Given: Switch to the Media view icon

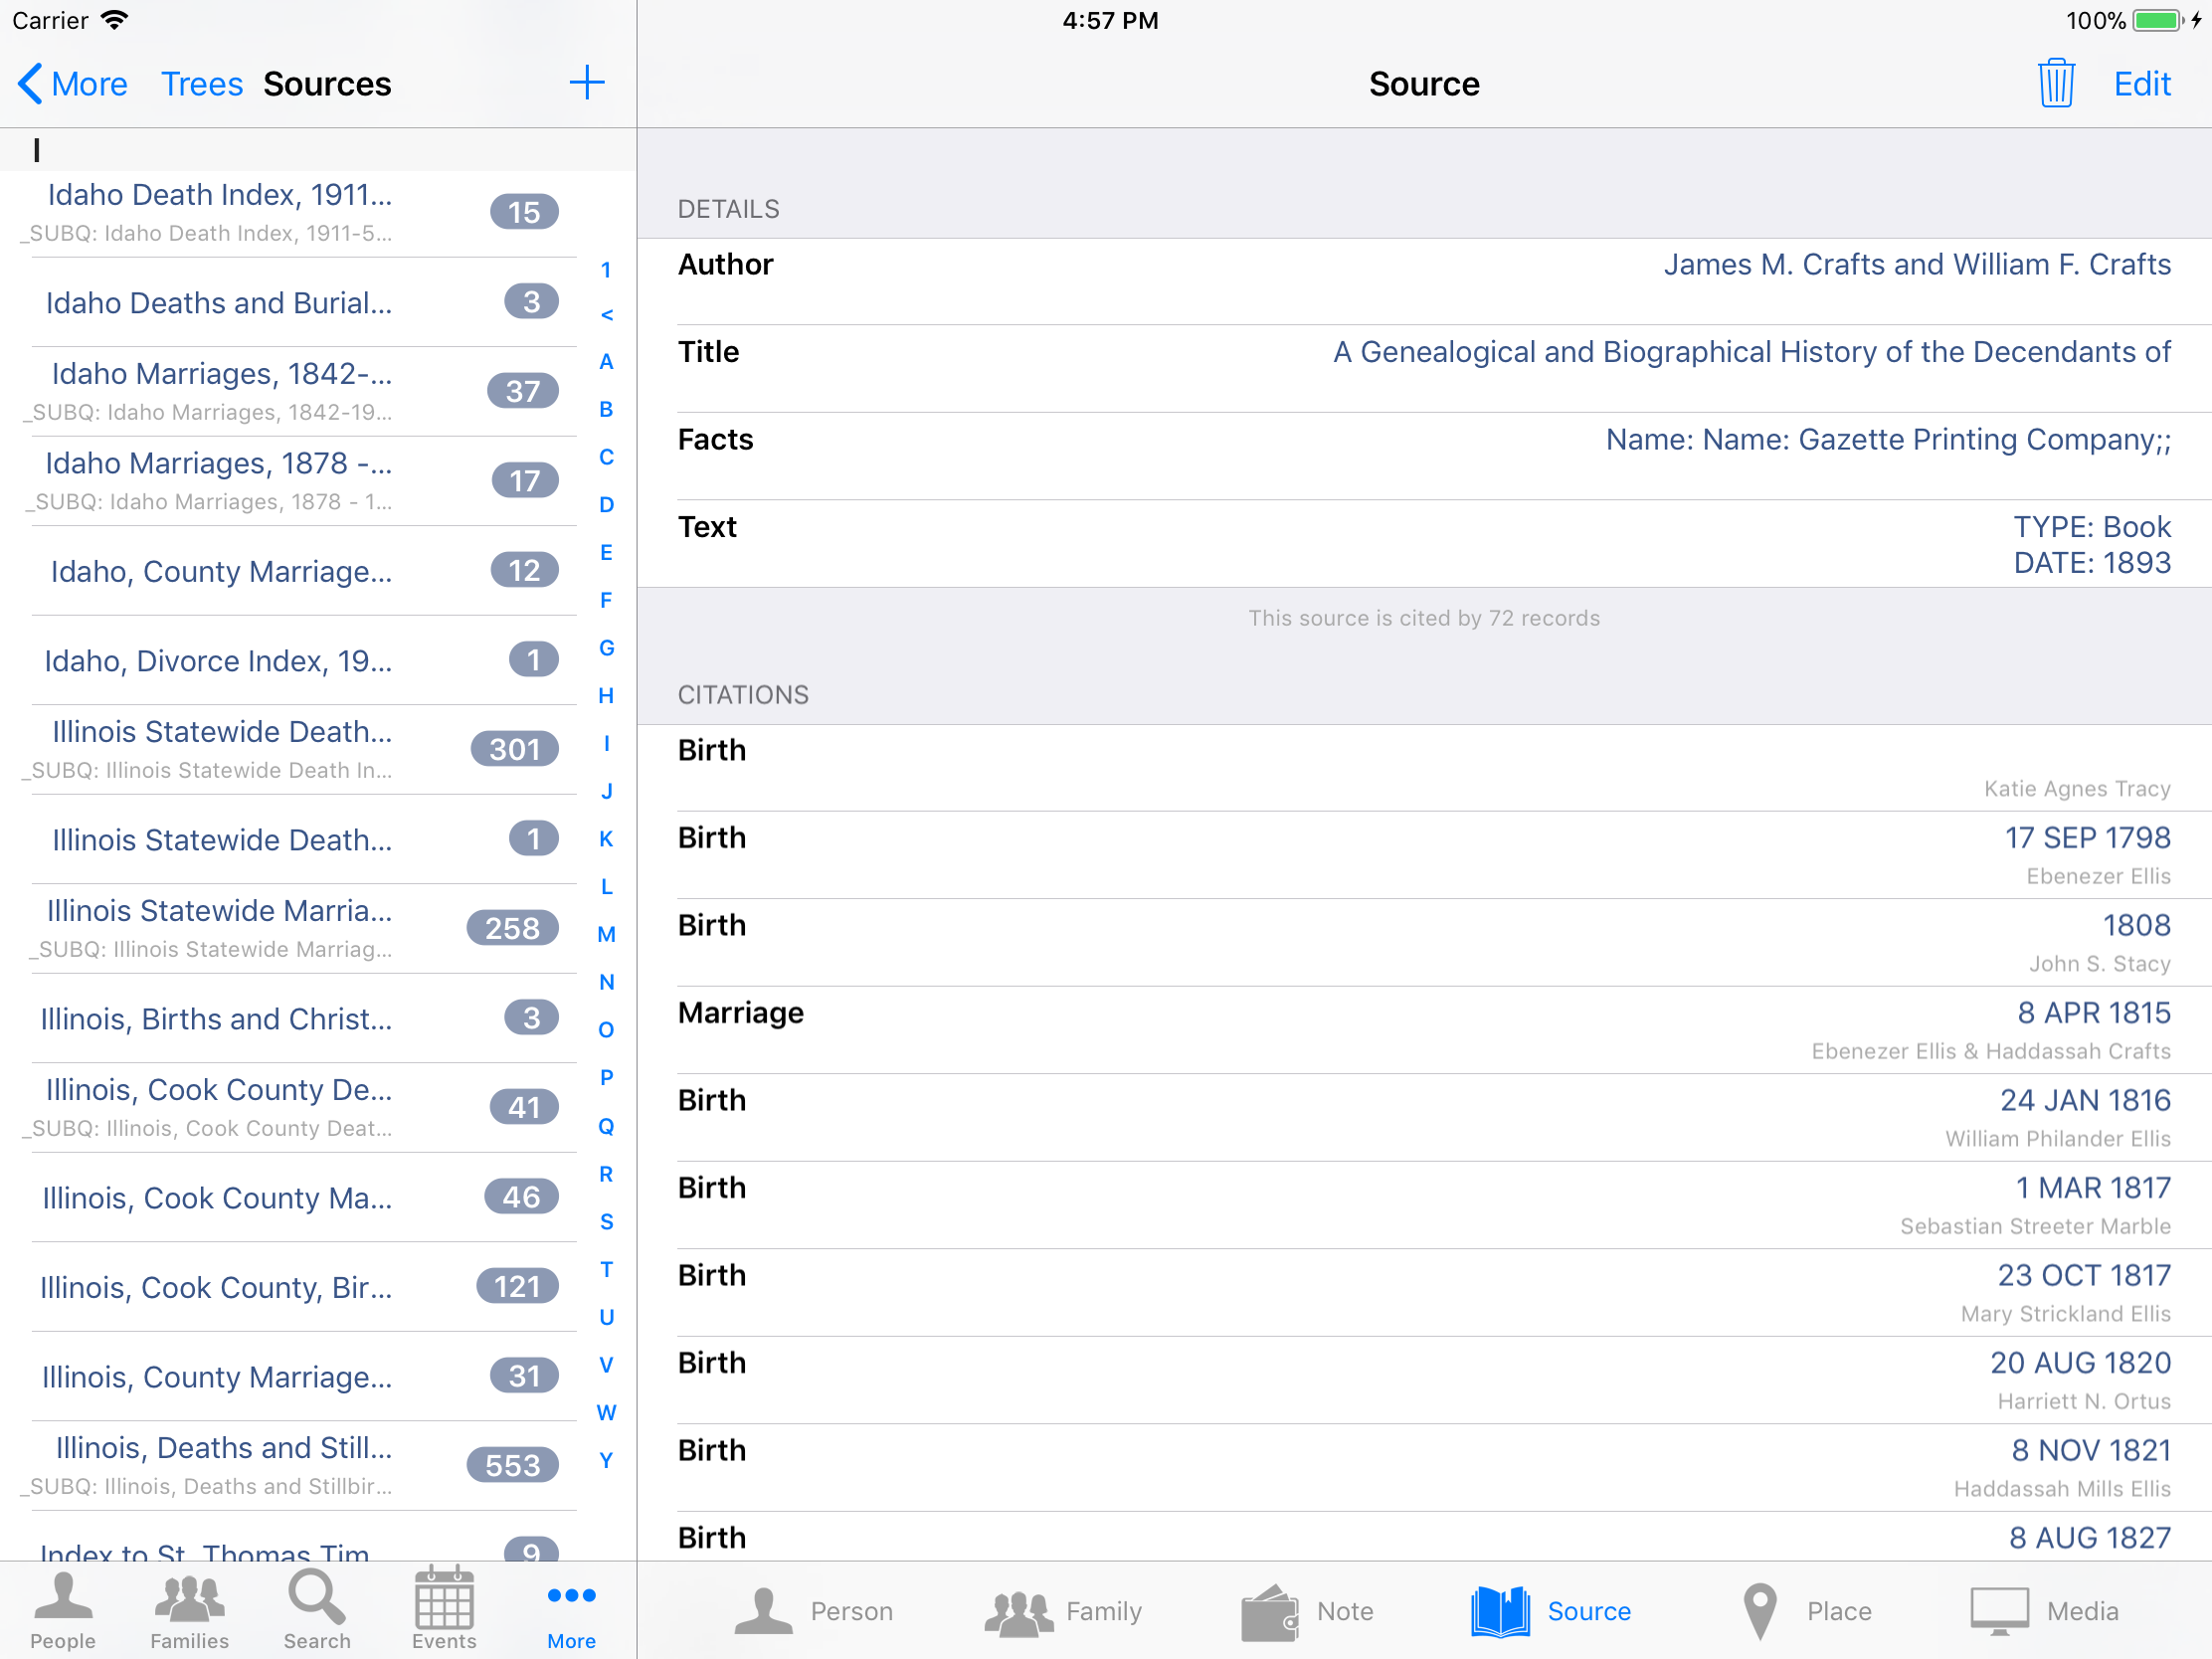Looking at the screenshot, I should click(x=2043, y=1611).
